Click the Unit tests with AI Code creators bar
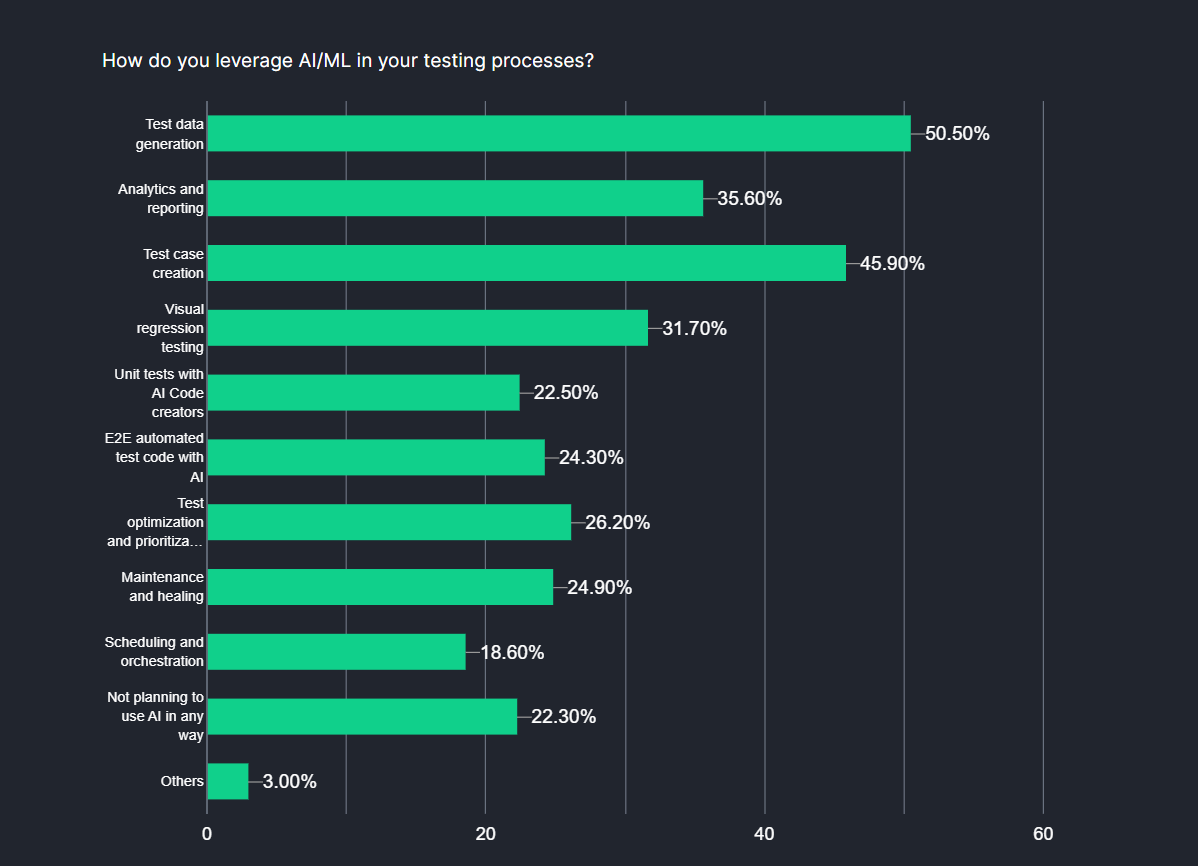 click(x=363, y=392)
